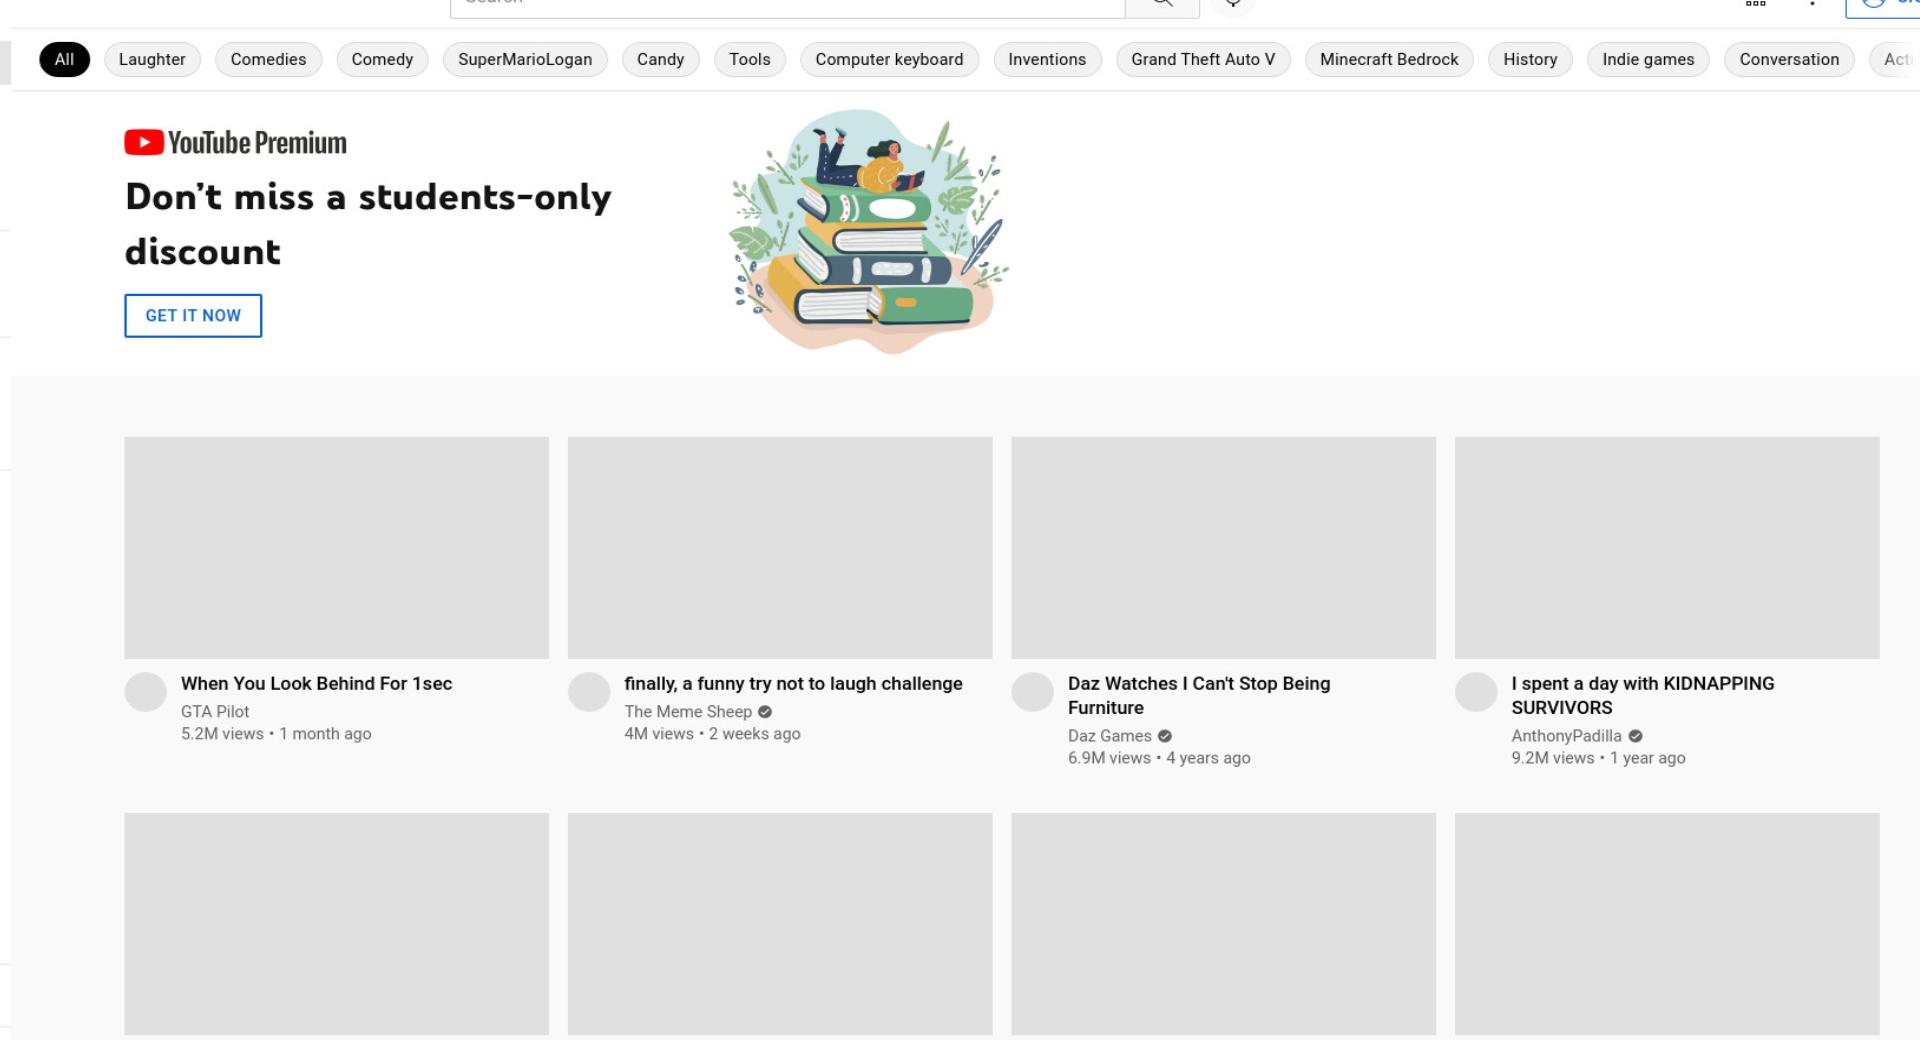Select the Conversation chip

pyautogui.click(x=1789, y=59)
